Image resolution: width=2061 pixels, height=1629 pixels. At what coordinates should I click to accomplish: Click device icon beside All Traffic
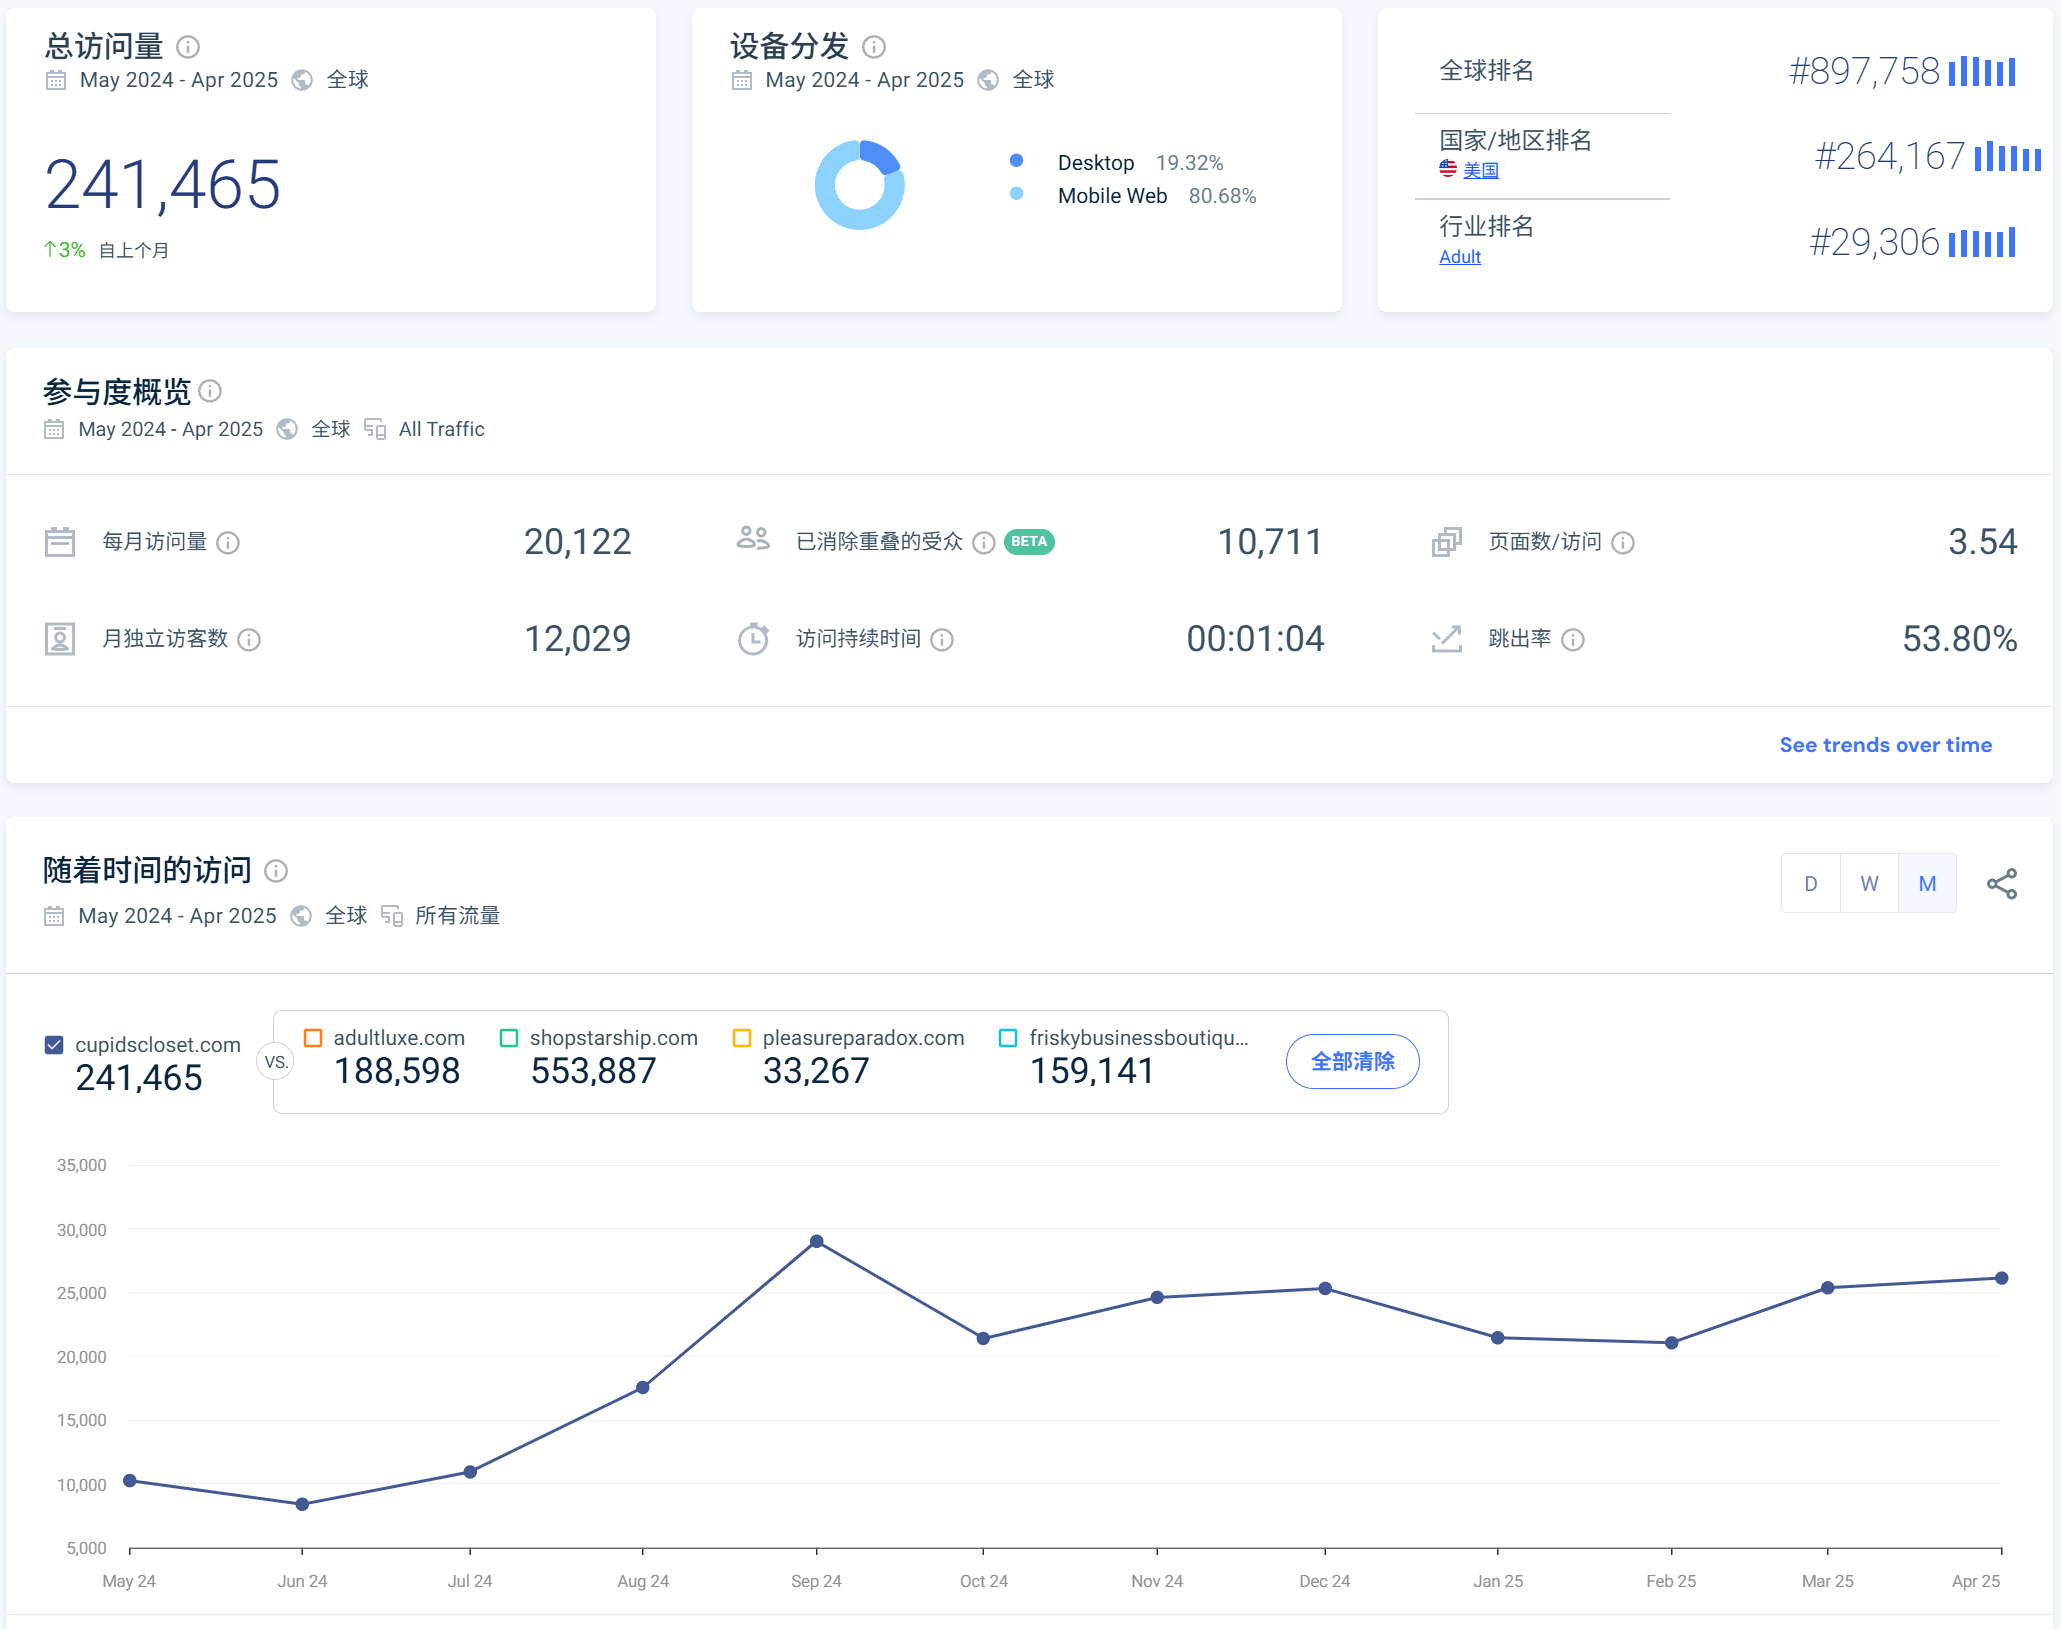point(375,429)
